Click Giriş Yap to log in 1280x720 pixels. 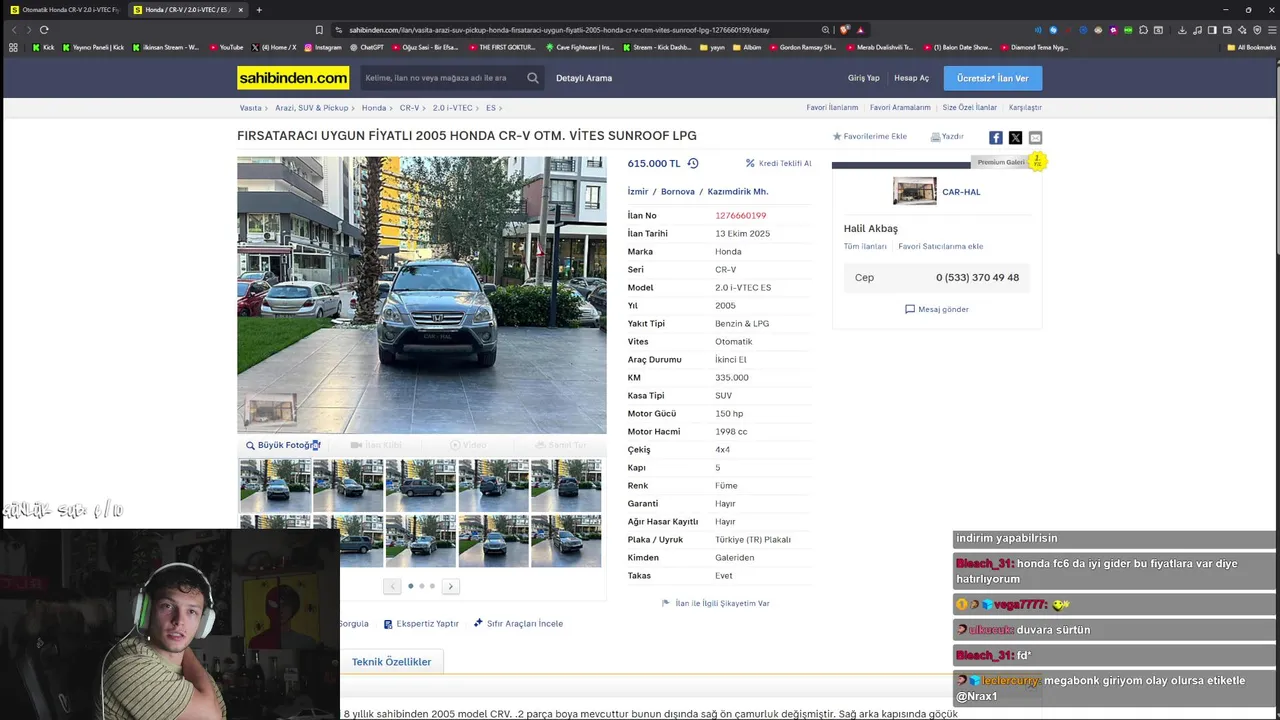tap(863, 78)
